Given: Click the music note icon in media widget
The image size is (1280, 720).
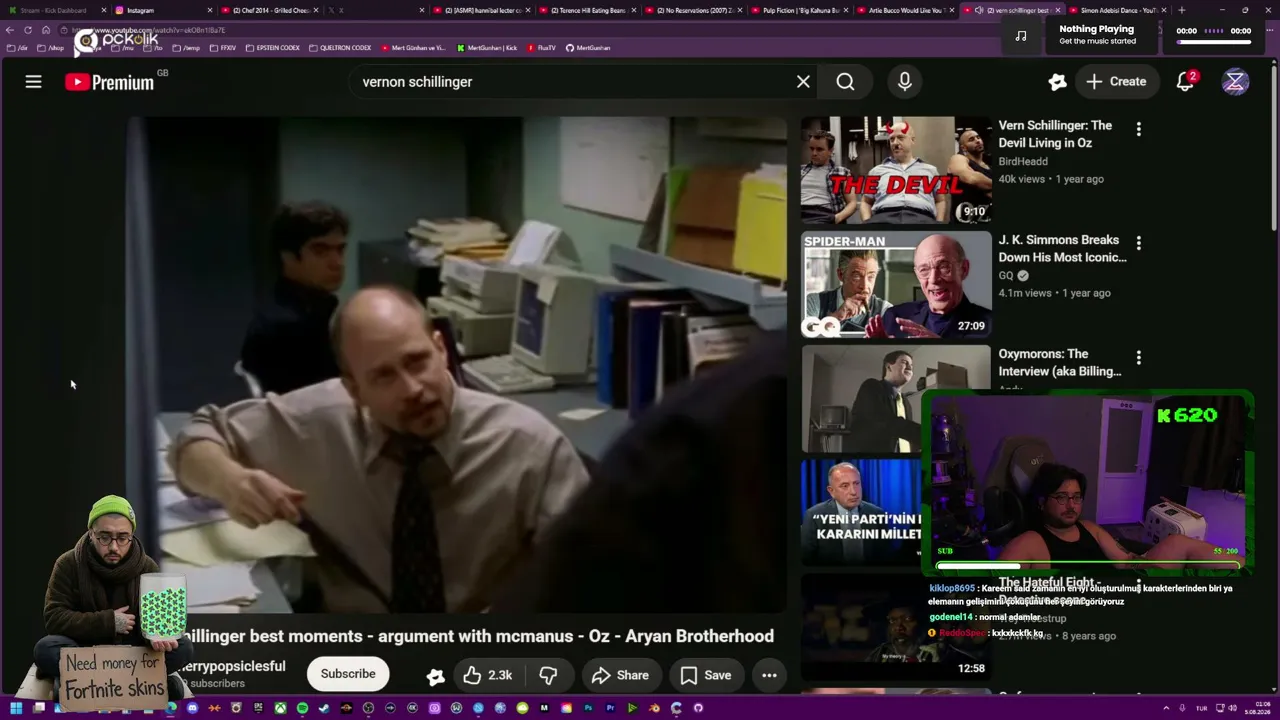Looking at the screenshot, I should 1021,35.
